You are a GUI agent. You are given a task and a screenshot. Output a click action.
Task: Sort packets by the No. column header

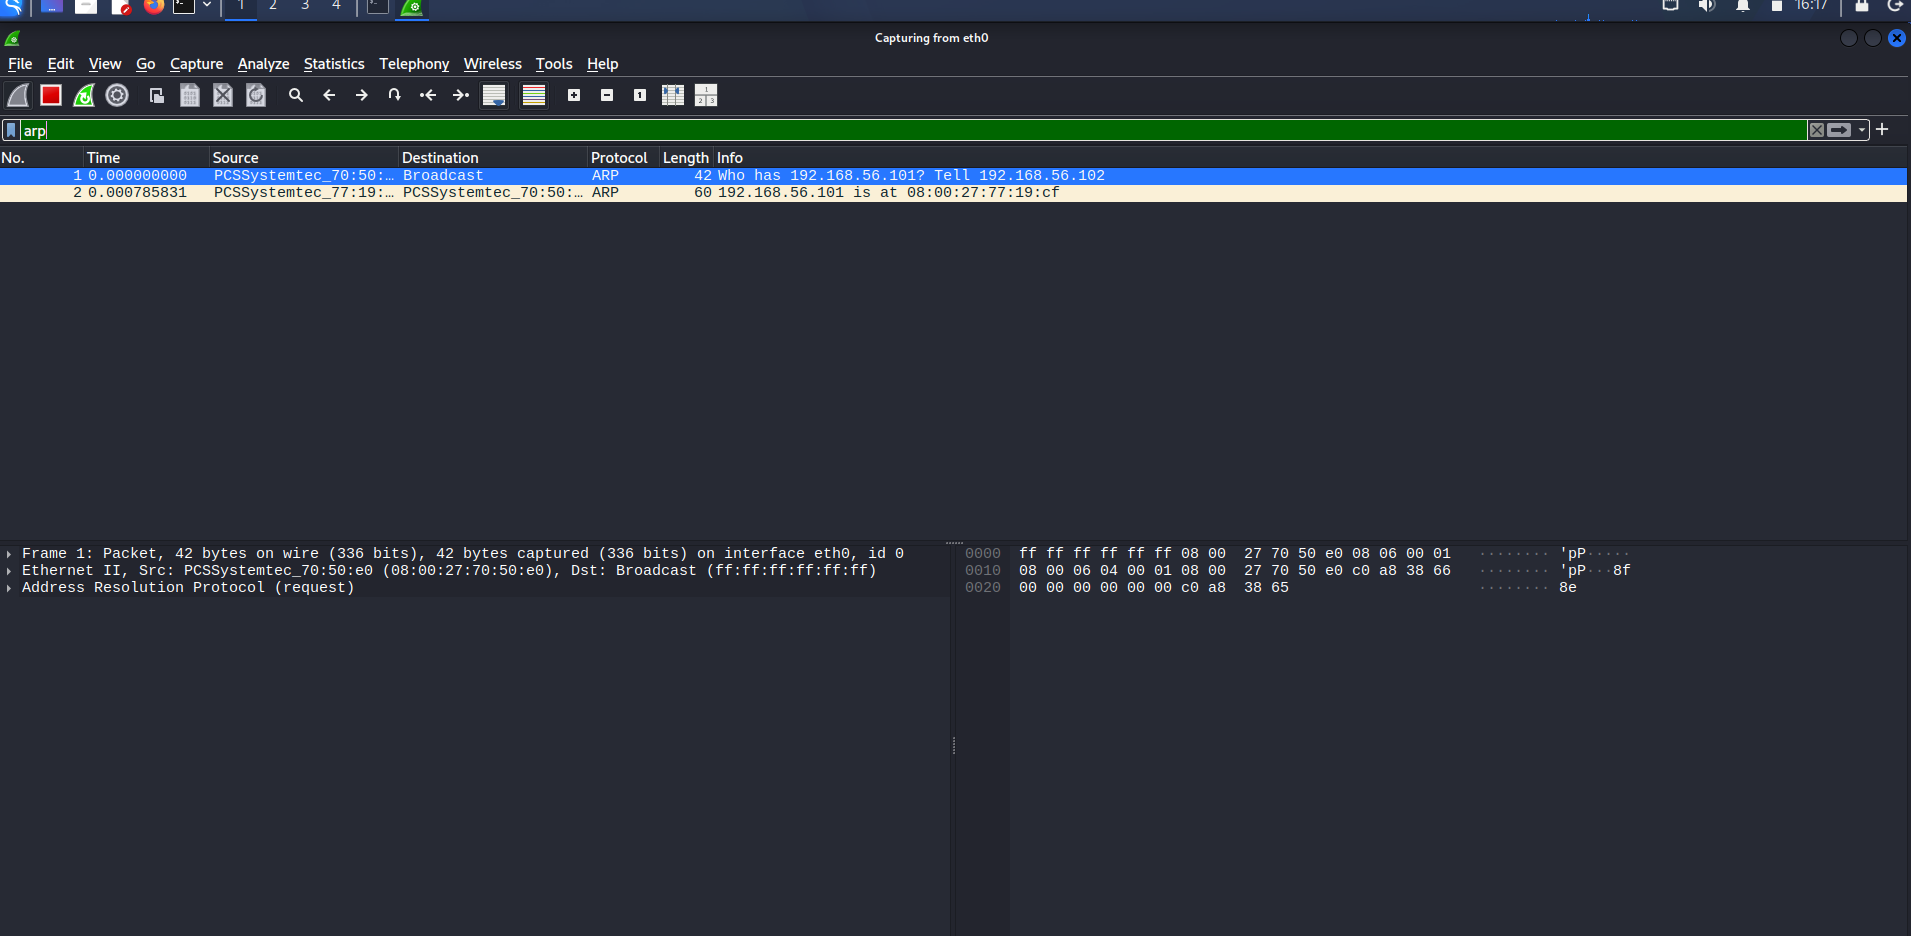click(x=41, y=158)
